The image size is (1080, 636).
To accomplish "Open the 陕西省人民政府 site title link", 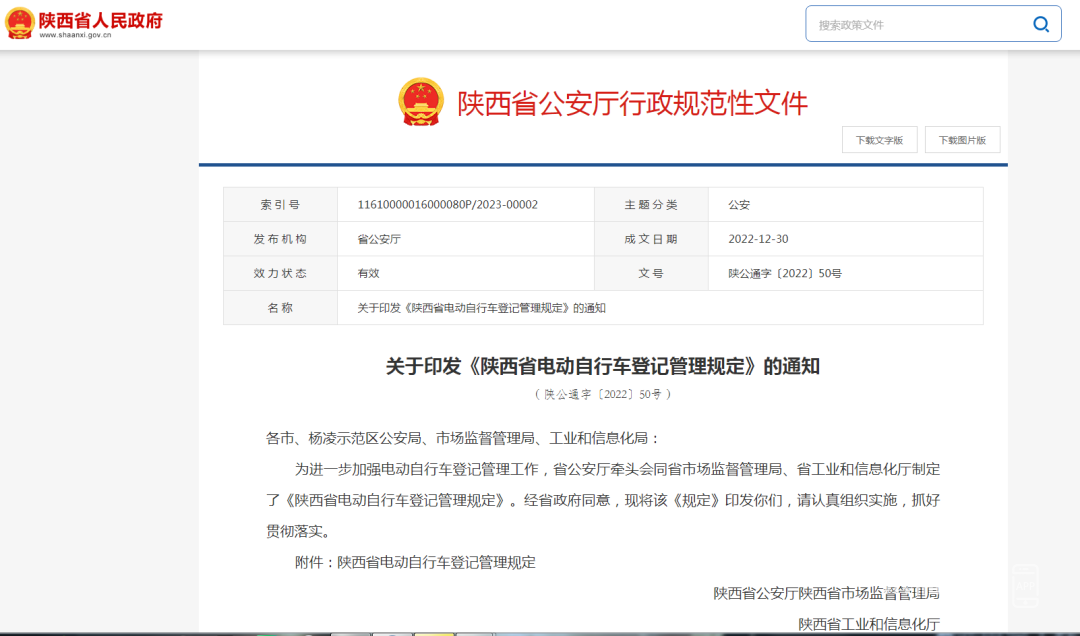I will (x=101, y=19).
